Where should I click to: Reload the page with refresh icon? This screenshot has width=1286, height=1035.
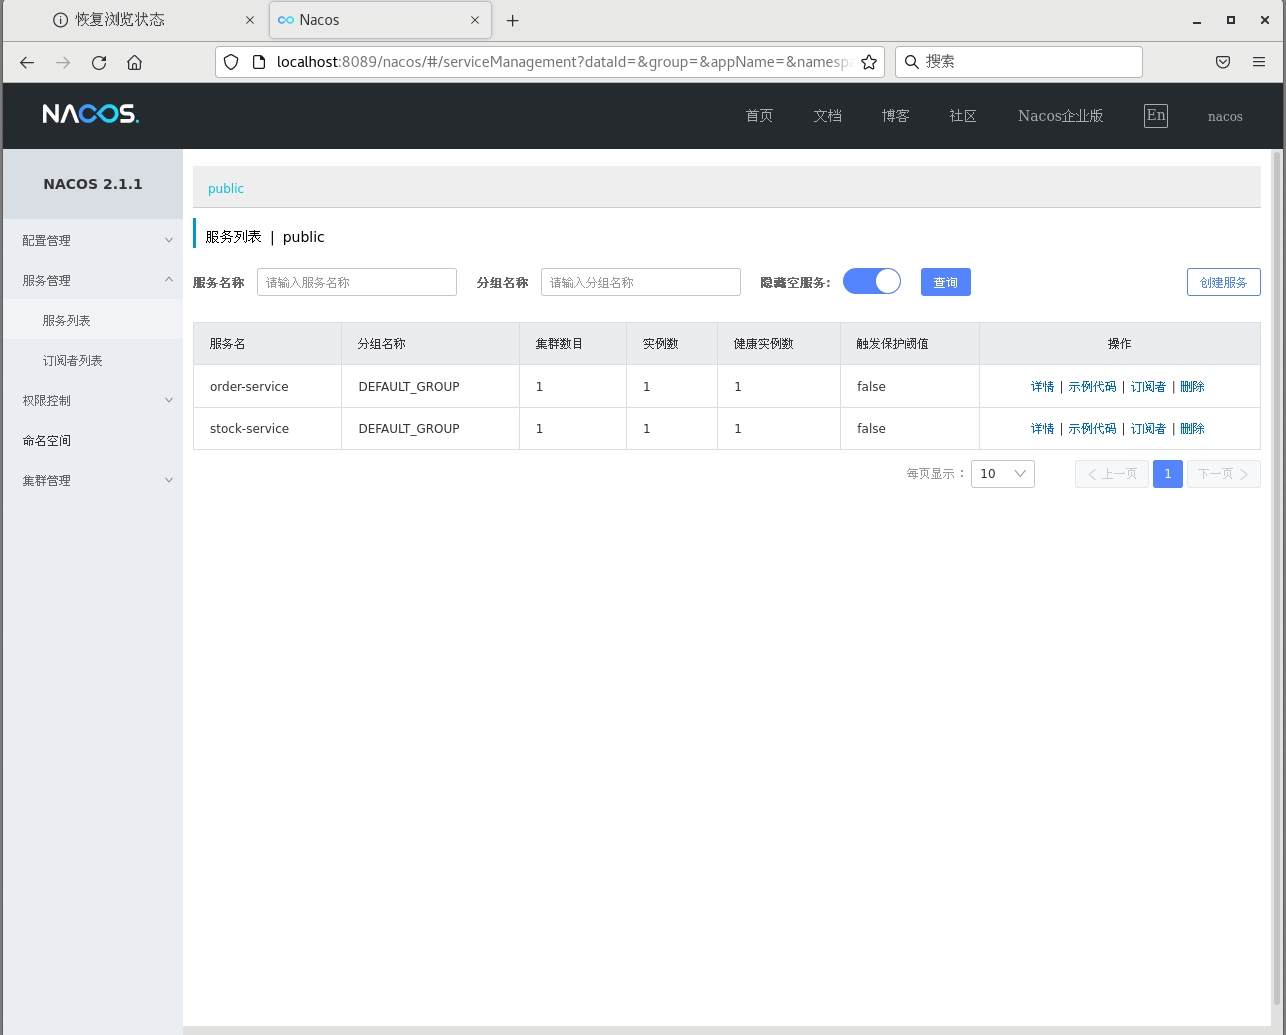pyautogui.click(x=99, y=62)
